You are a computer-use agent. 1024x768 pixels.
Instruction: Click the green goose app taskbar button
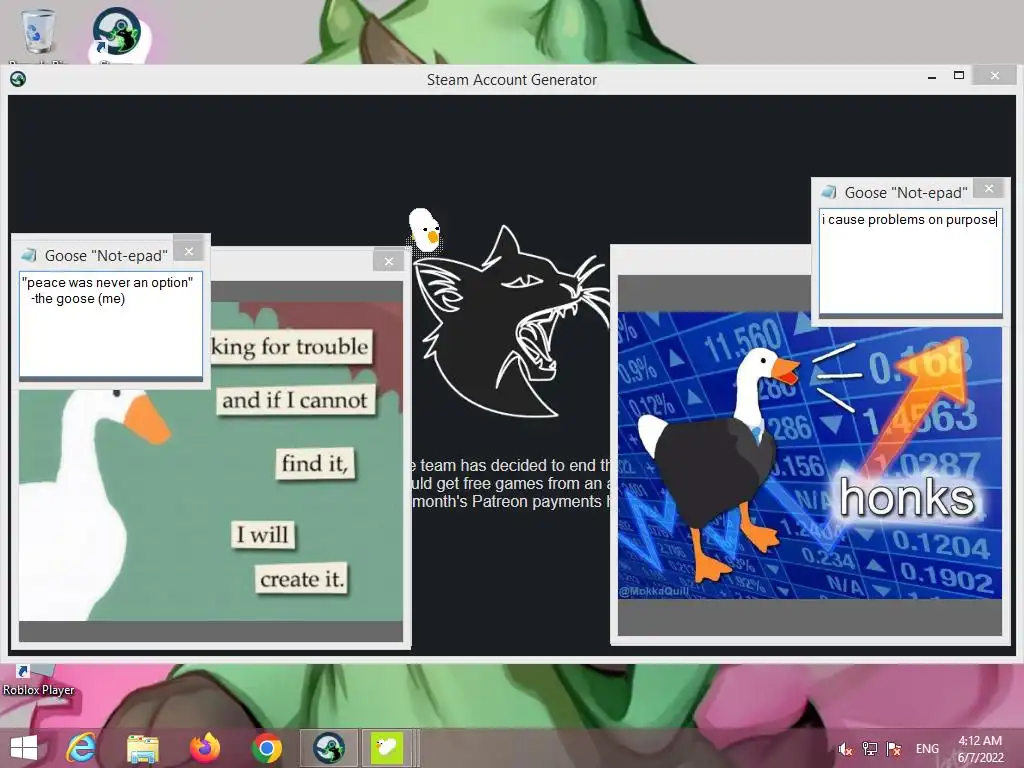[387, 748]
